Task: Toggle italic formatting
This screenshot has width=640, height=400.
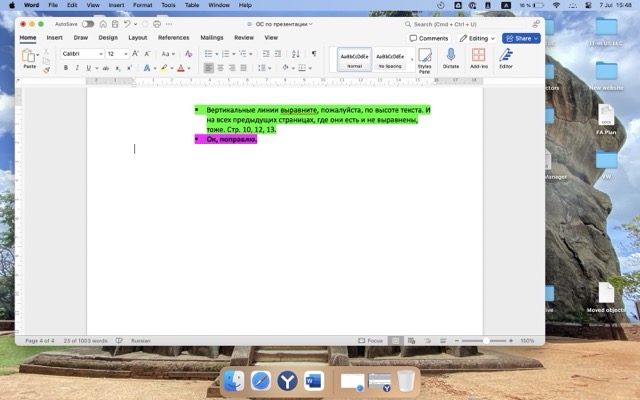Action: (77, 68)
